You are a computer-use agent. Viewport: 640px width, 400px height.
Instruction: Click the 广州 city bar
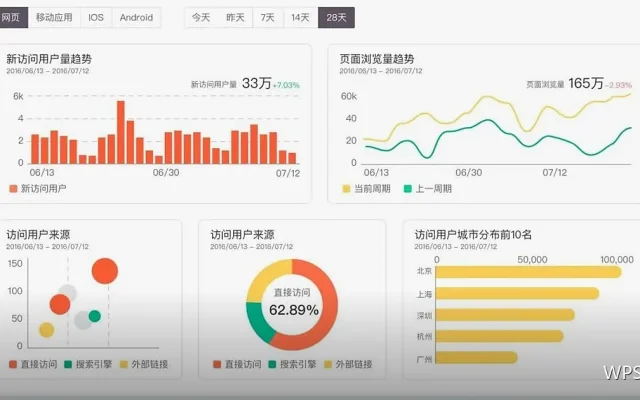coord(476,358)
